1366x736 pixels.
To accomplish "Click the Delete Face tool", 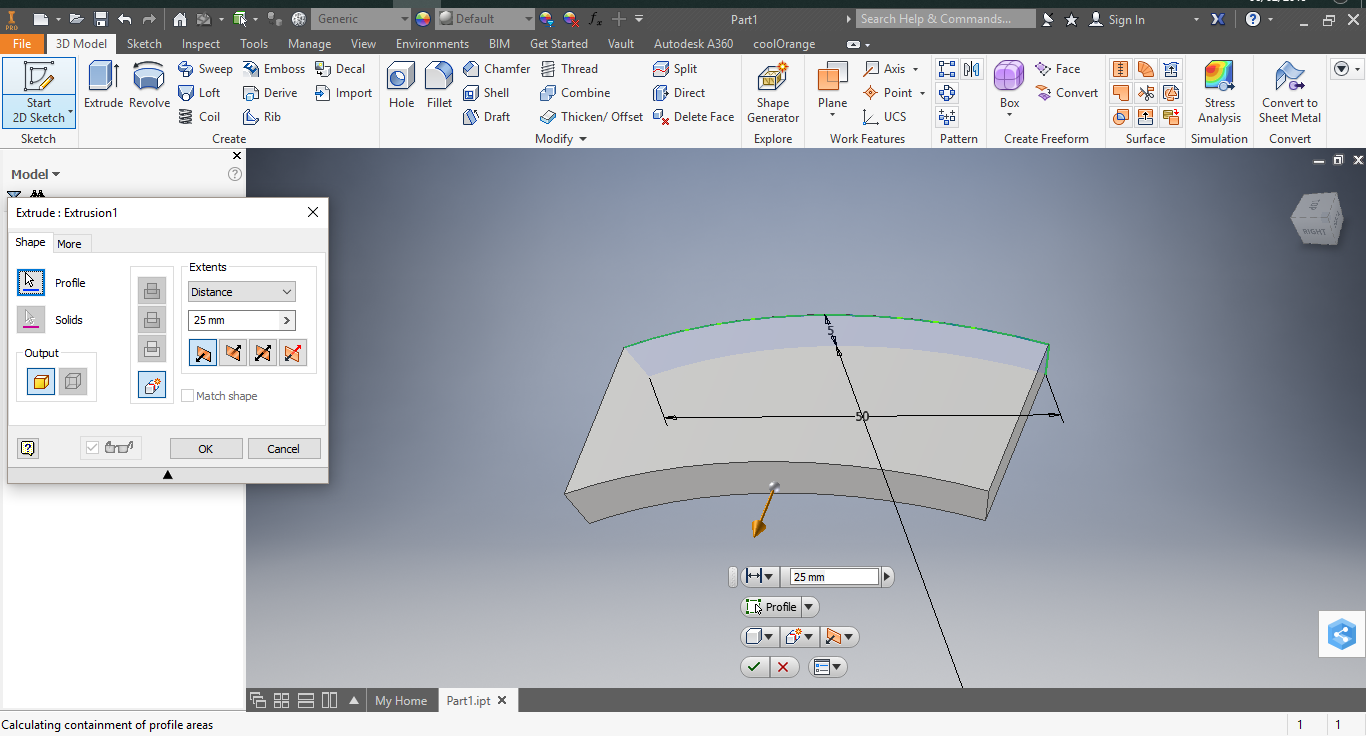I will click(x=693, y=117).
